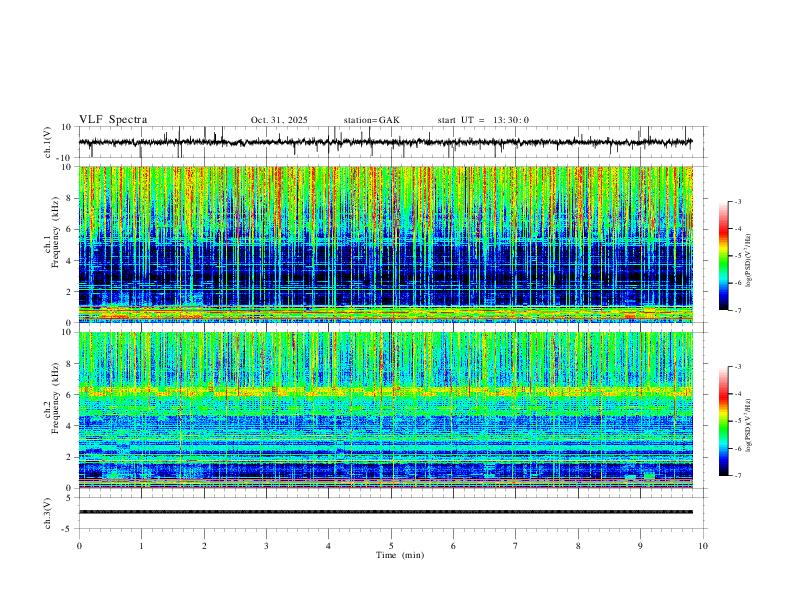This screenshot has width=792, height=612.
Task: Click the "VLF Spectra" plot title
Action: pyautogui.click(x=113, y=120)
